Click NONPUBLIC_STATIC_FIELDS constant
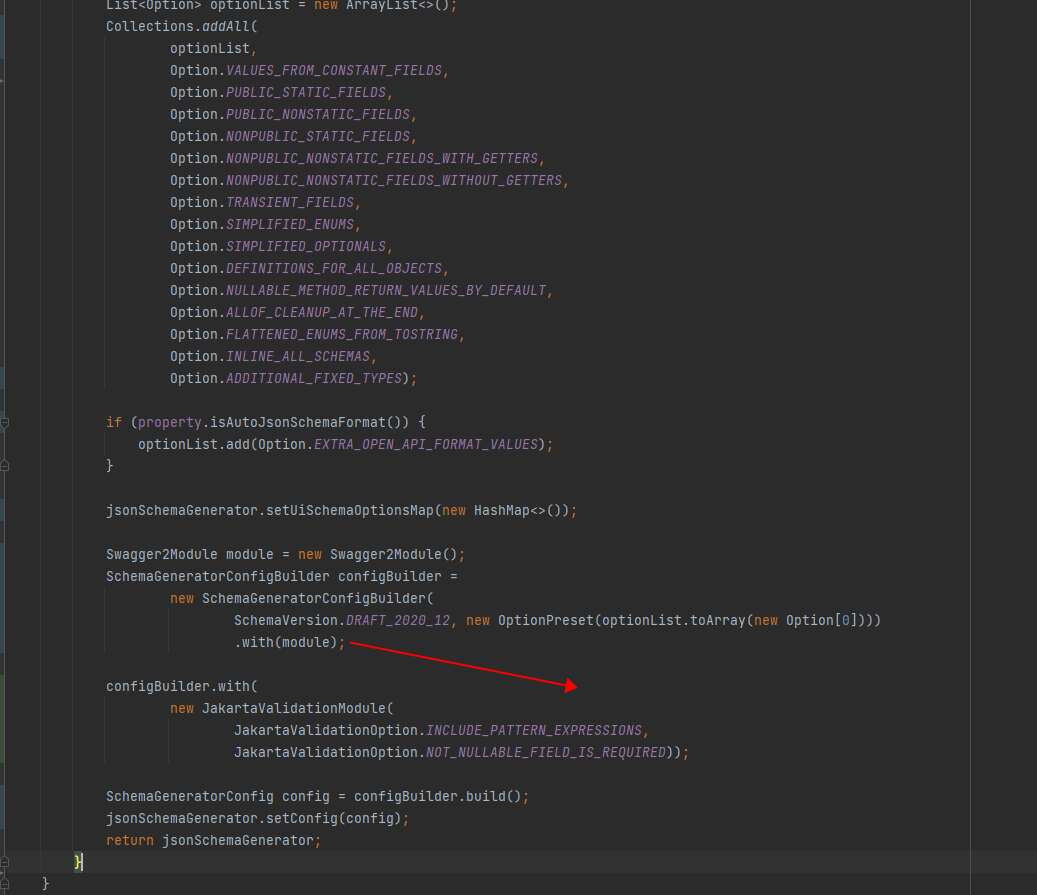The image size is (1037, 895). tap(318, 136)
